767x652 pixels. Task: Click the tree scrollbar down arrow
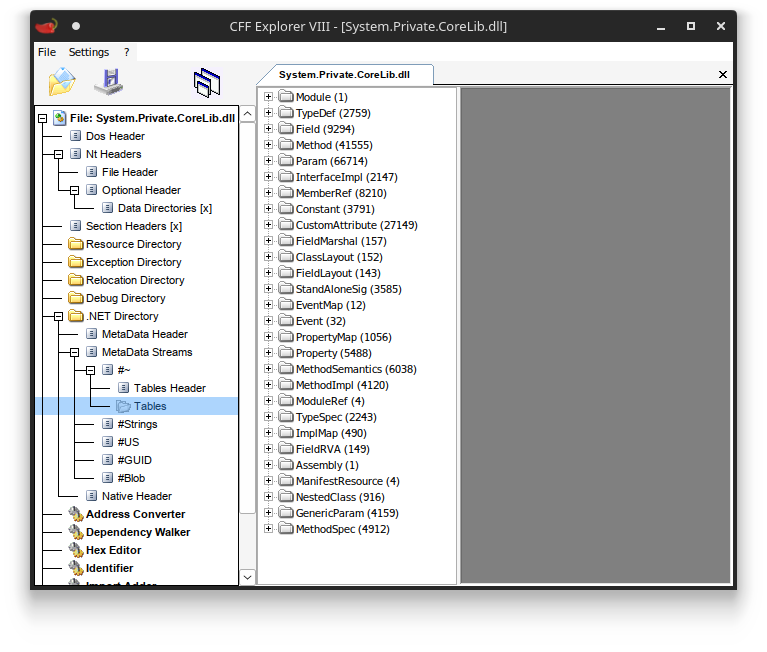(248, 577)
